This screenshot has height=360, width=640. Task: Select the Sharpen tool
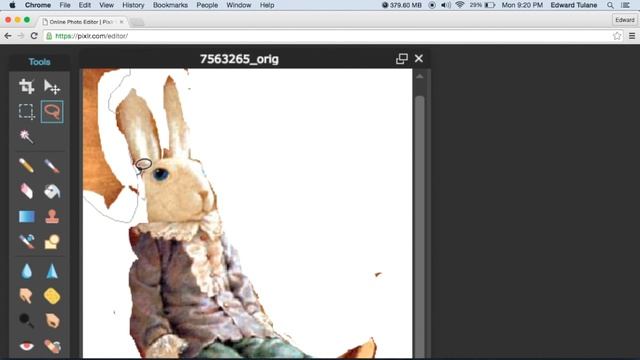(x=52, y=271)
